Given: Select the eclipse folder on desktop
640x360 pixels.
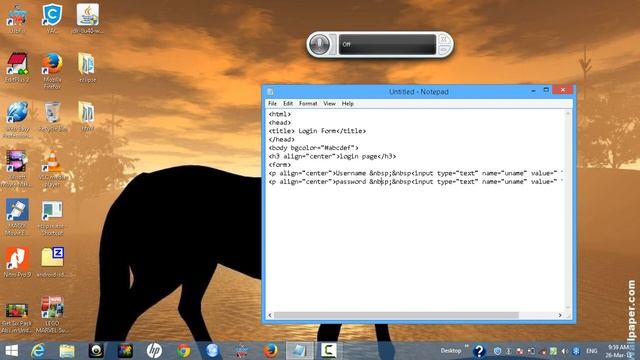Looking at the screenshot, I should tap(87, 68).
